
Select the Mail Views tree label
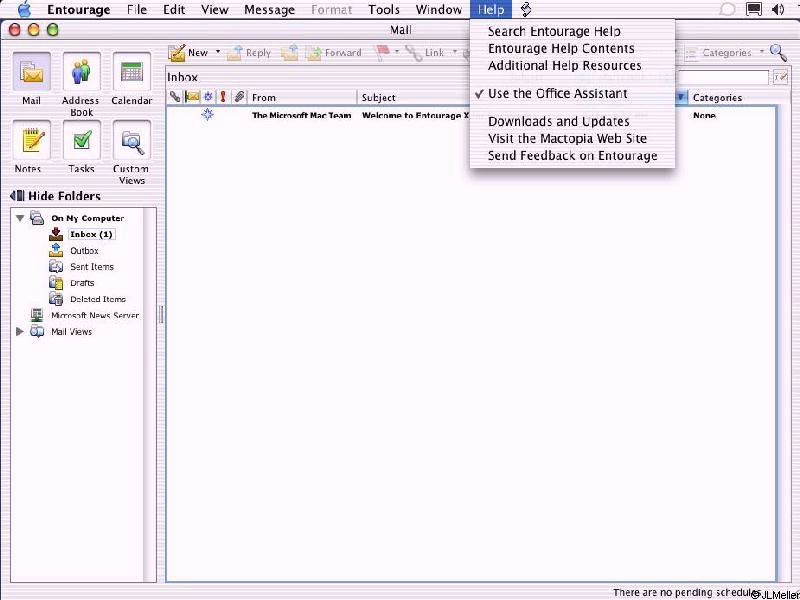tap(71, 332)
